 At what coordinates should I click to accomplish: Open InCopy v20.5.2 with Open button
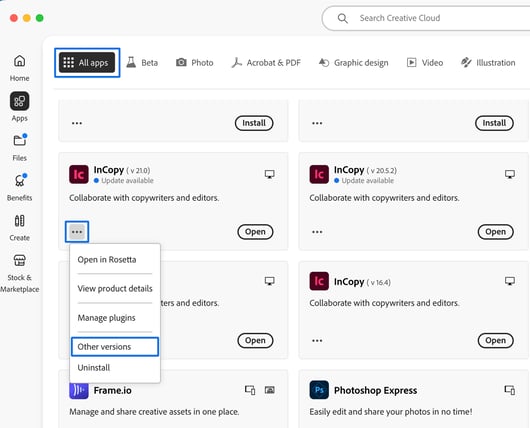pos(496,232)
